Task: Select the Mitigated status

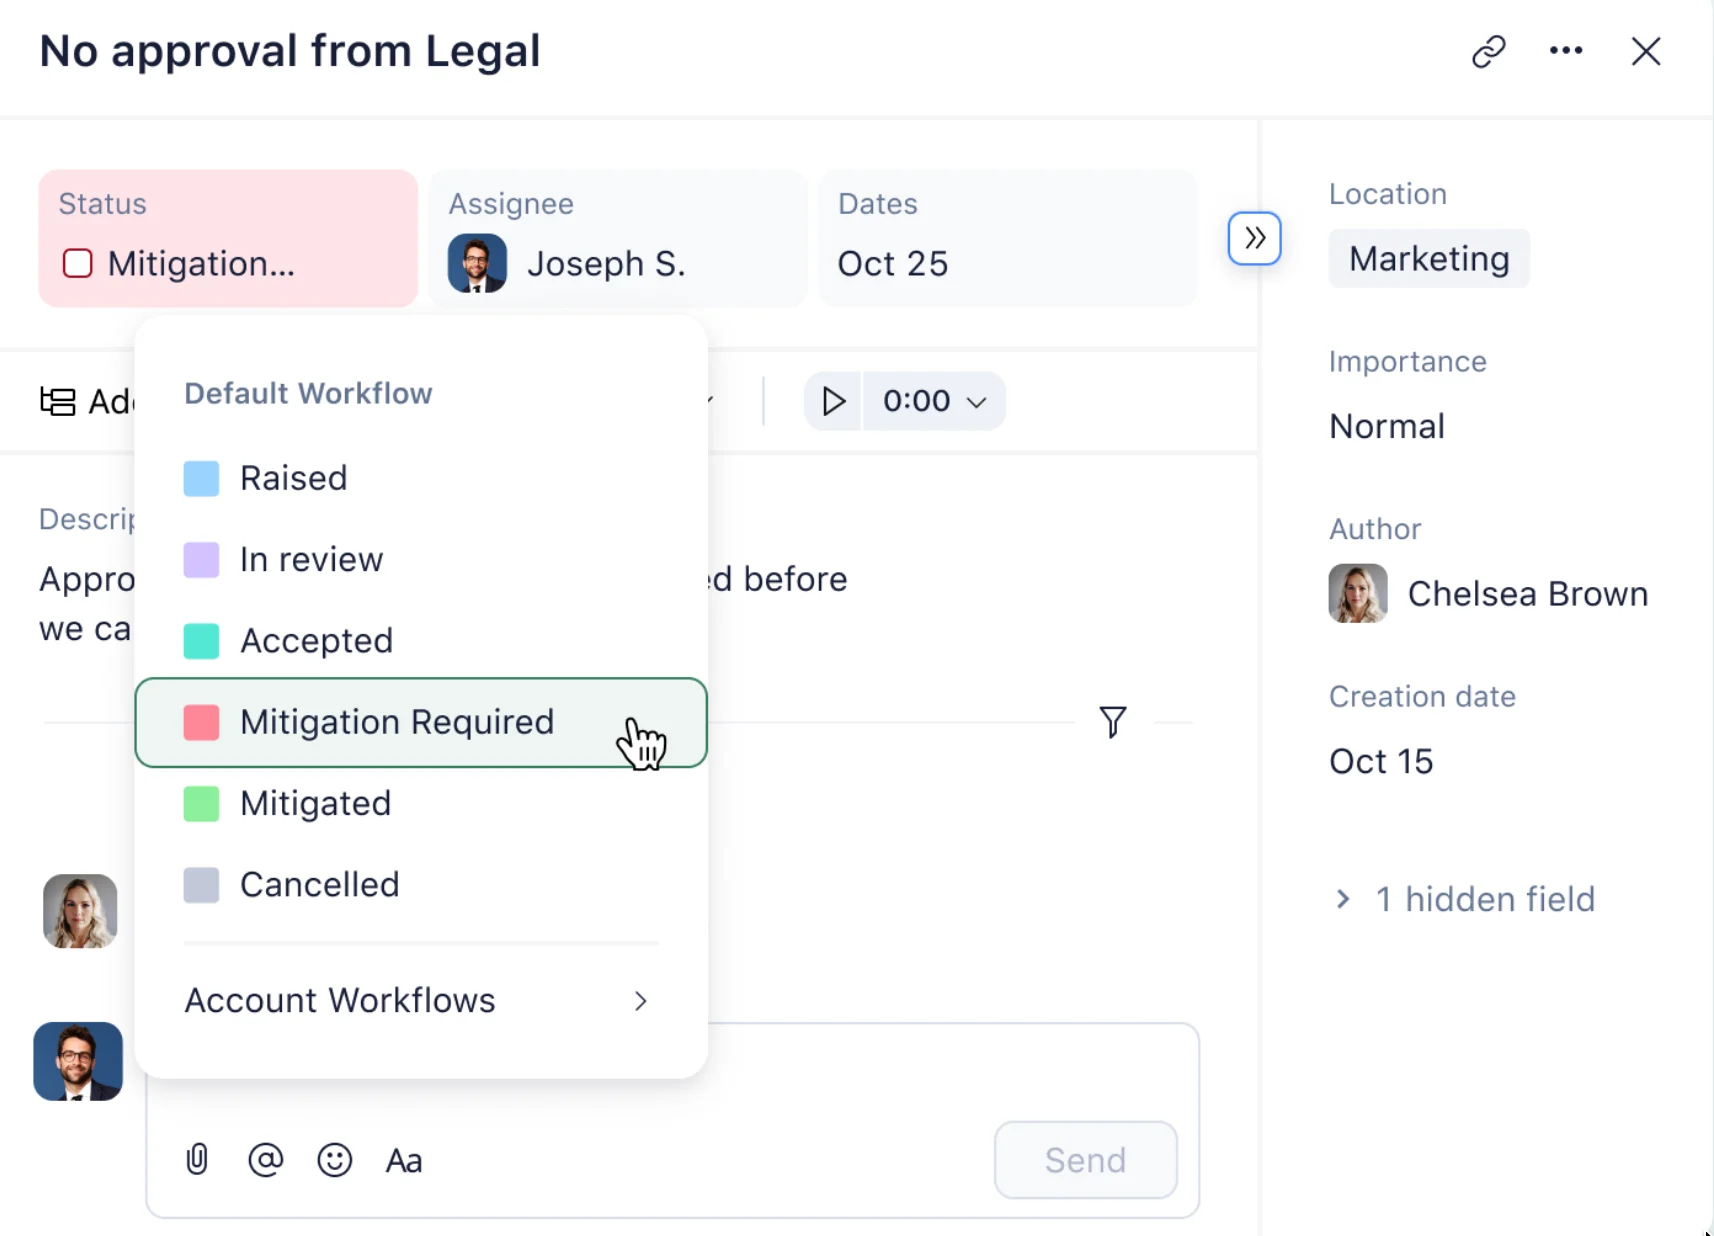Action: (x=315, y=803)
